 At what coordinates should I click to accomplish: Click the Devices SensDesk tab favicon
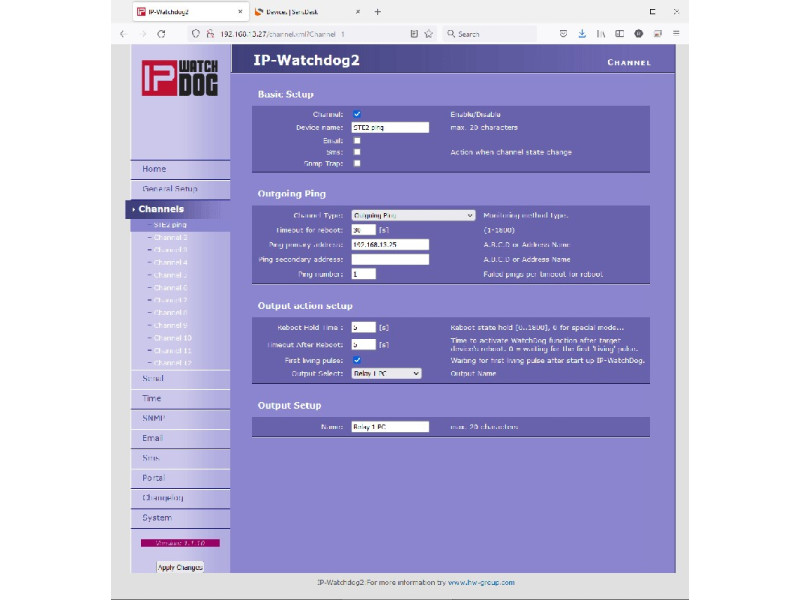coord(259,12)
